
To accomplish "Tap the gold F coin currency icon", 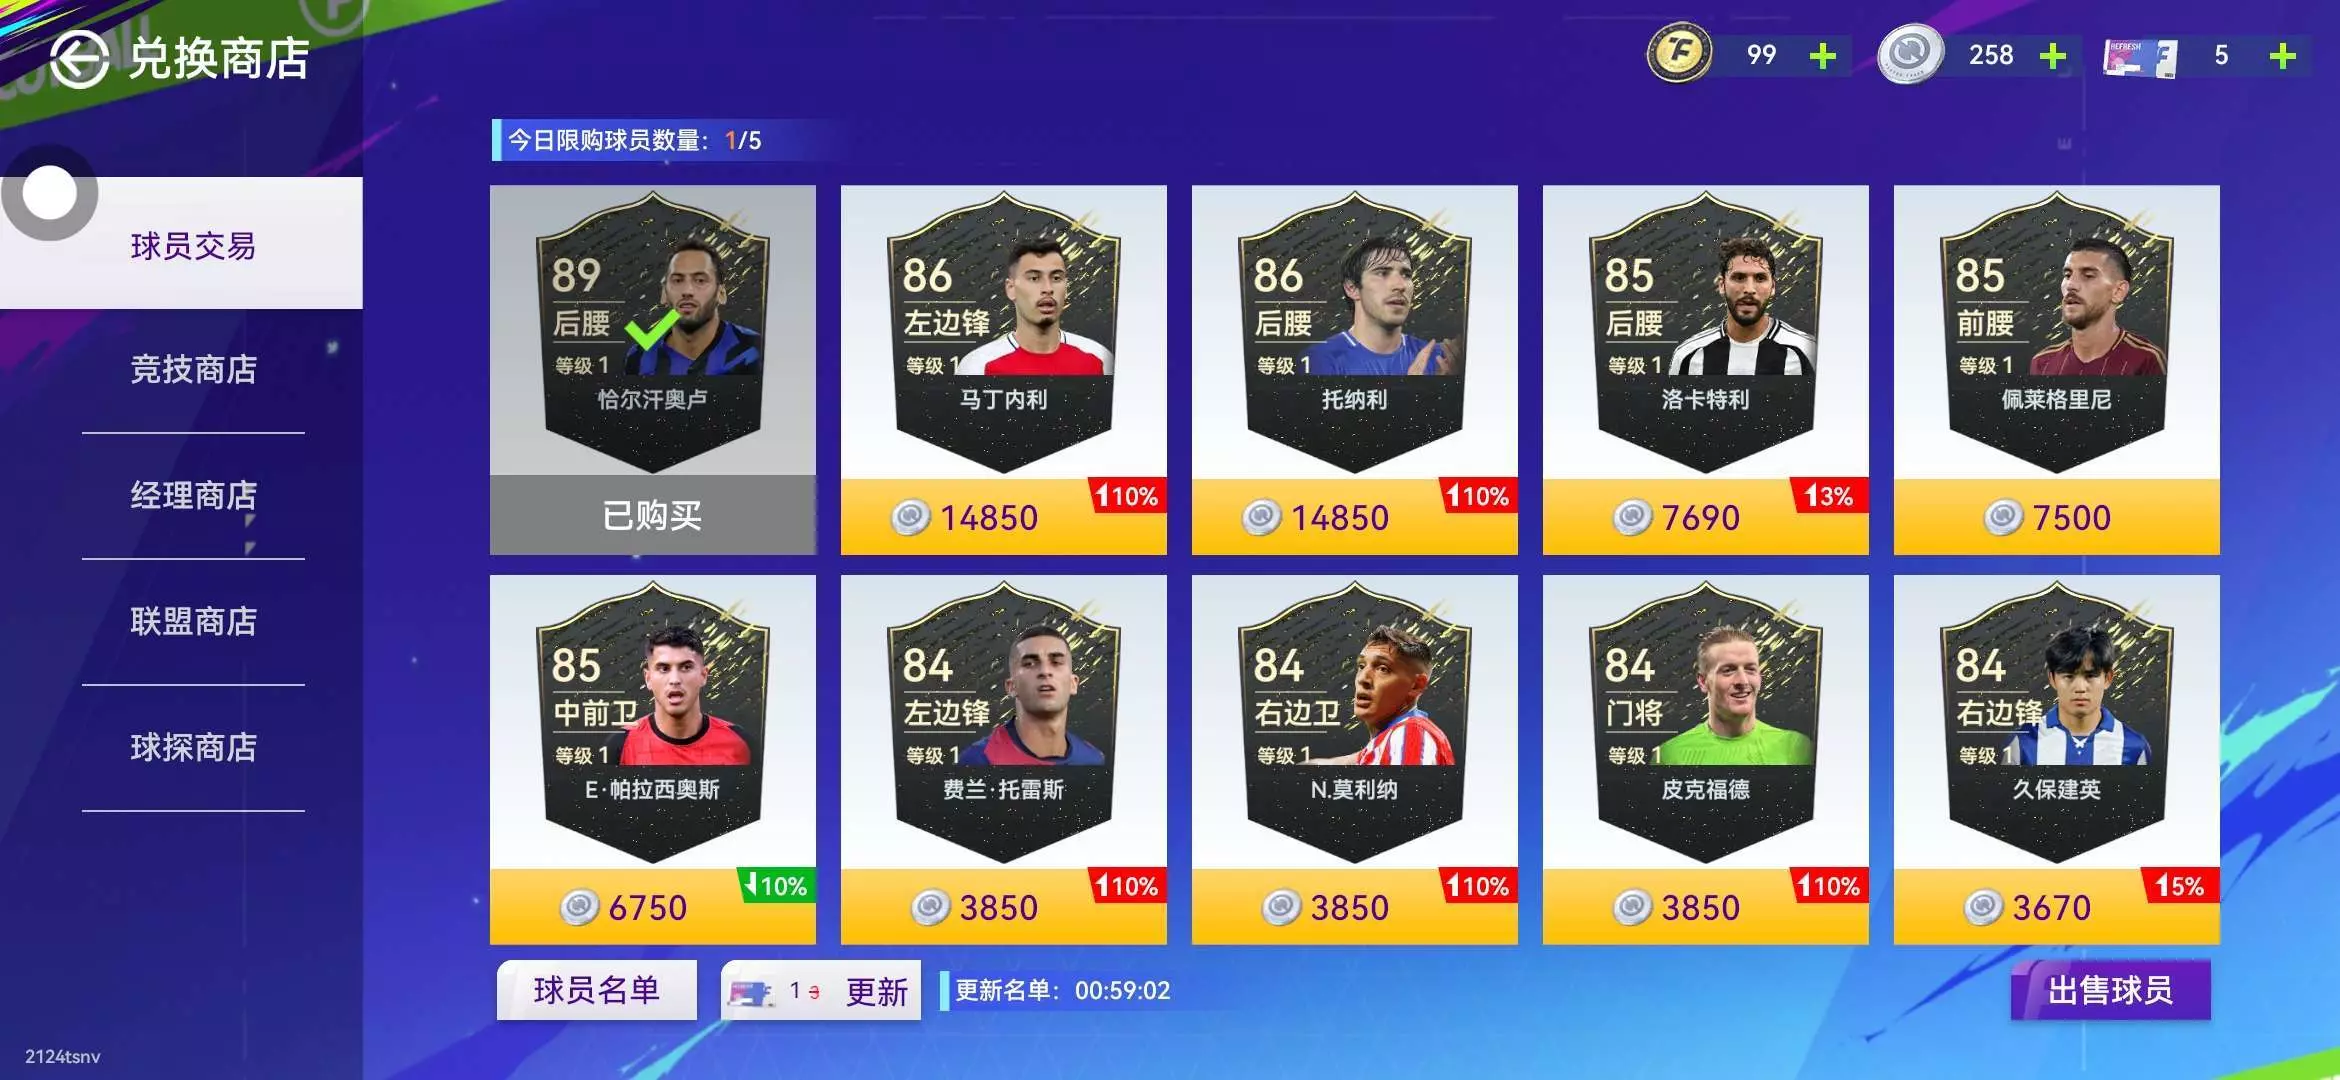I will [1680, 54].
